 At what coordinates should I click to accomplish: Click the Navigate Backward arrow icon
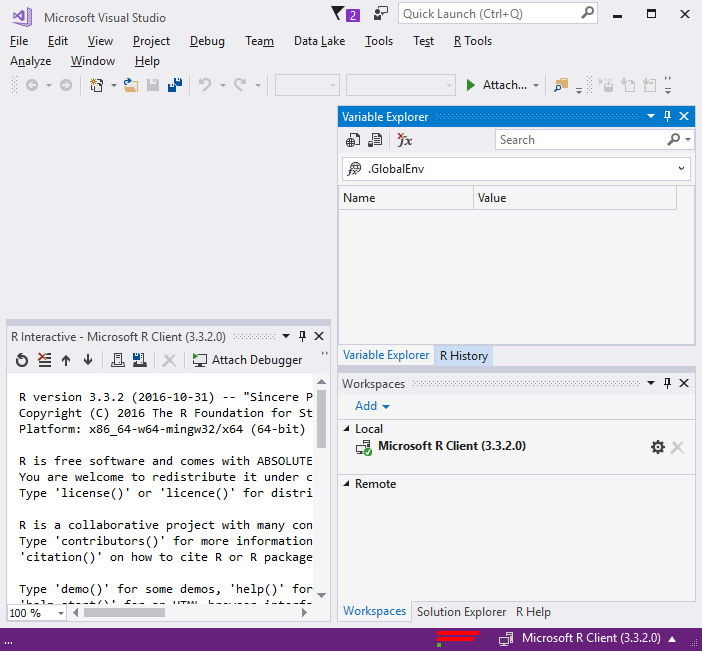tap(32, 85)
